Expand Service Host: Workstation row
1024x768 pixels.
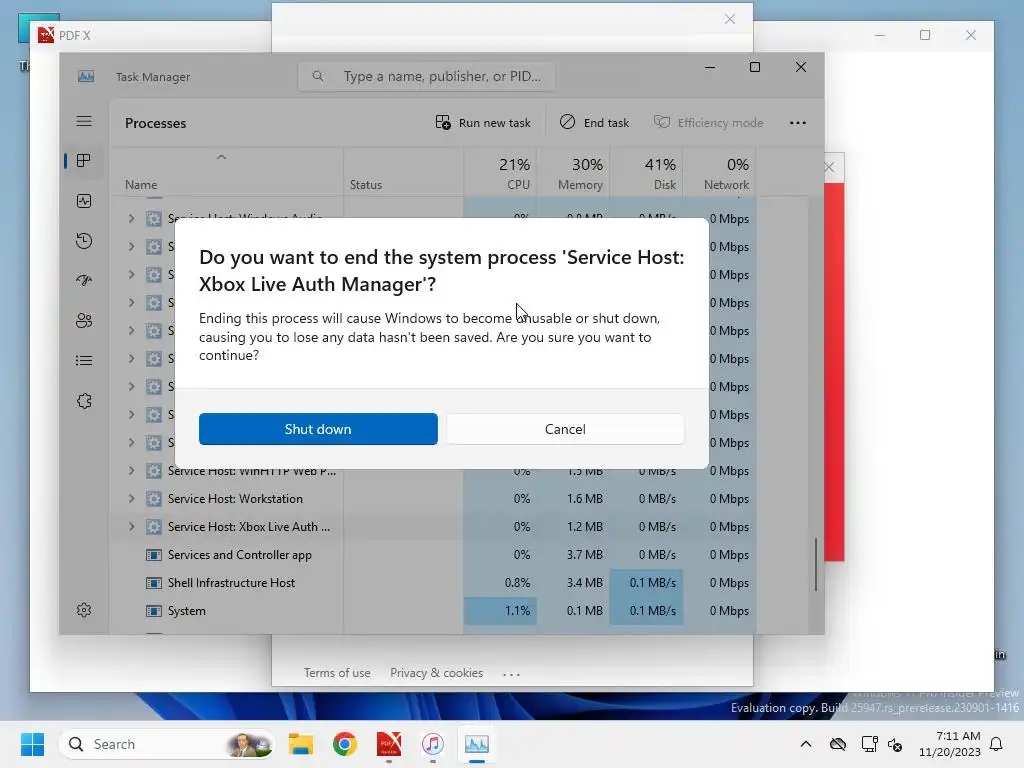[x=131, y=499]
